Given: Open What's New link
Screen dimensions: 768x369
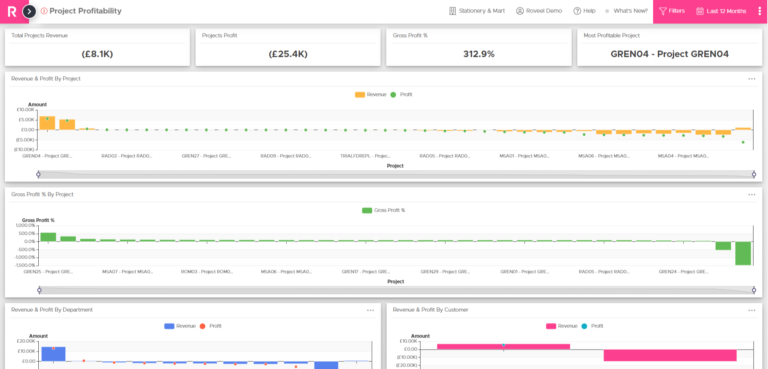Looking at the screenshot, I should tap(626, 11).
